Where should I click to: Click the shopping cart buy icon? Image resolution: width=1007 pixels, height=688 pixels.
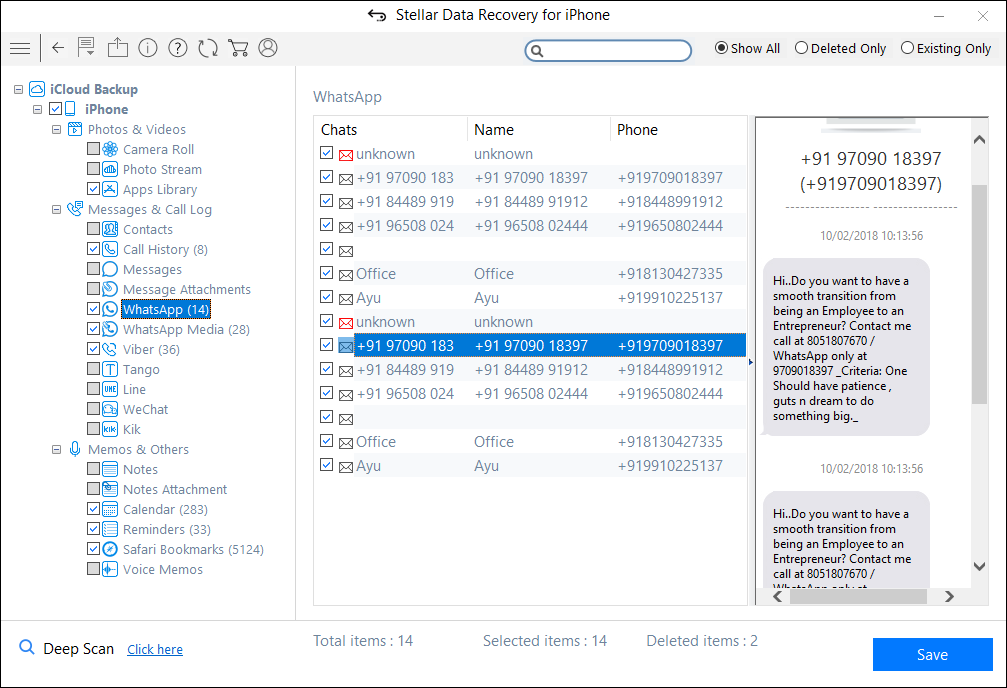(238, 48)
